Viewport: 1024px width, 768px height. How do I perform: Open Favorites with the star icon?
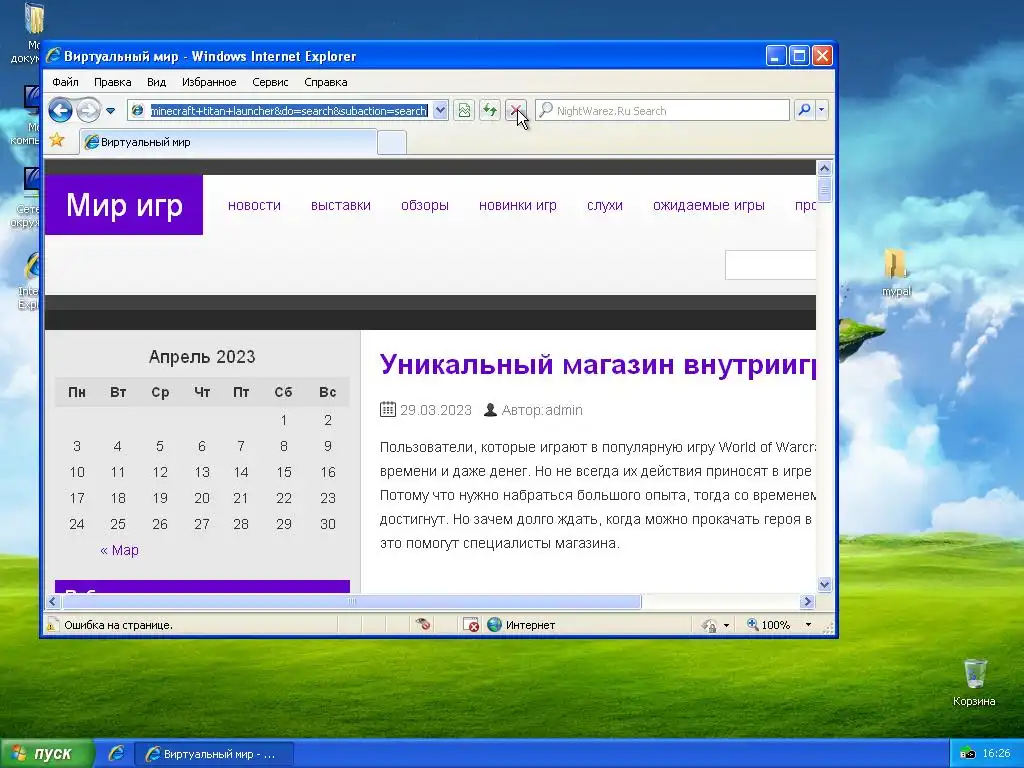pyautogui.click(x=57, y=140)
